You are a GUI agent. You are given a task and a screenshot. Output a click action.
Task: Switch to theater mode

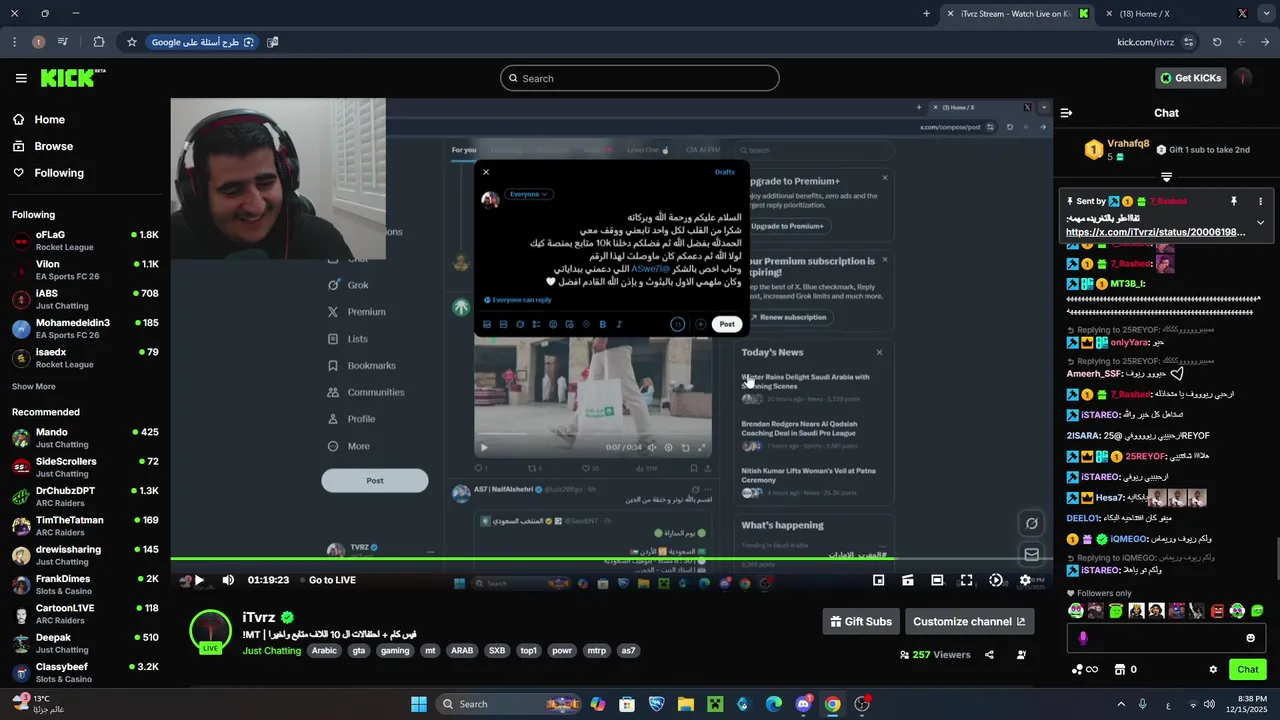pyautogui.click(x=937, y=580)
